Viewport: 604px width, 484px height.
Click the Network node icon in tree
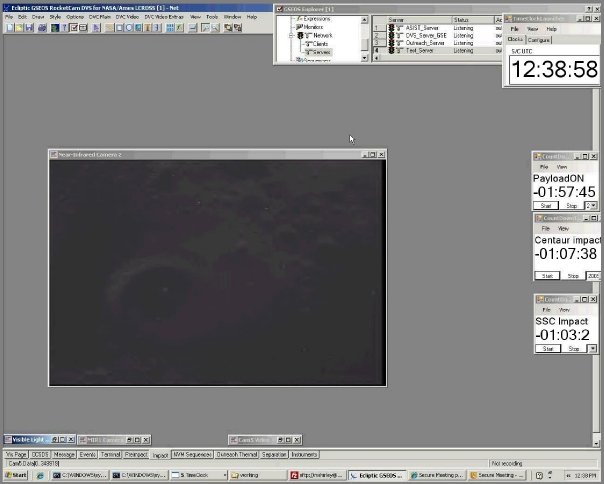[298, 35]
